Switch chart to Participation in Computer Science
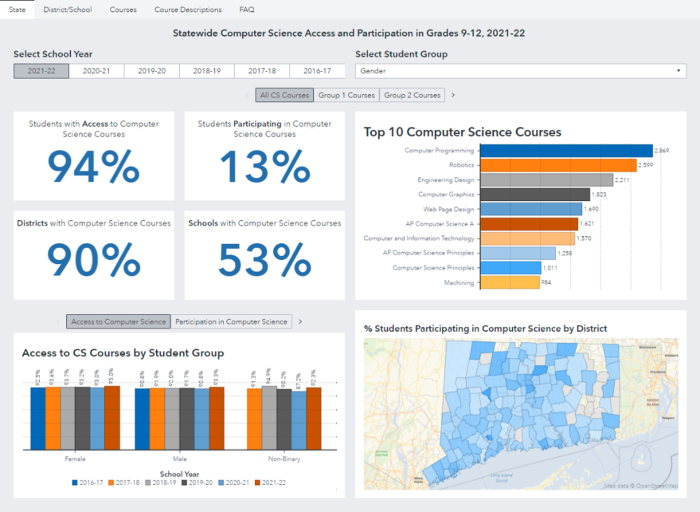Image resolution: width=700 pixels, height=512 pixels. point(232,322)
